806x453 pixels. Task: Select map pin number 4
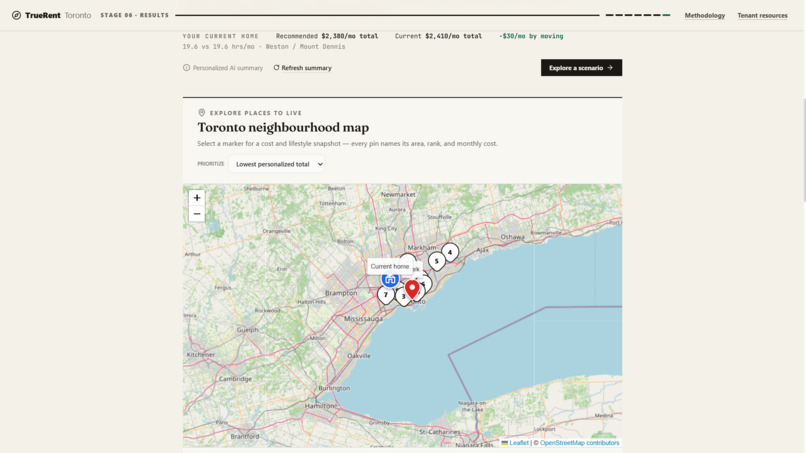click(450, 252)
